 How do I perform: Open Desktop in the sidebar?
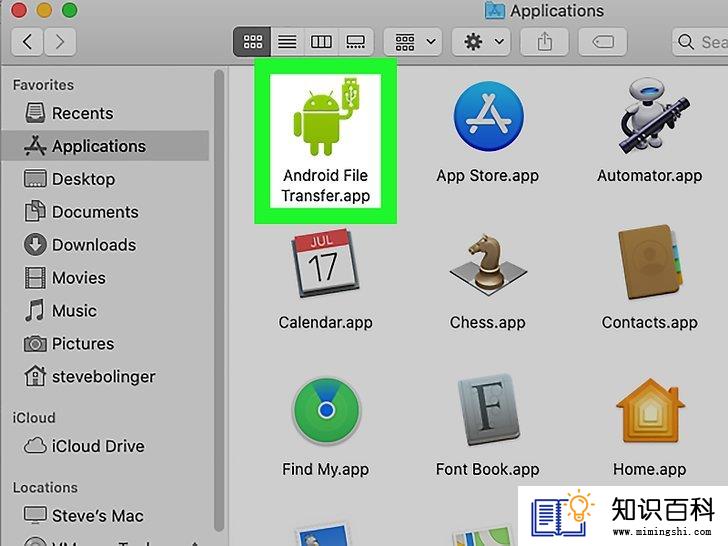click(x=105, y=179)
